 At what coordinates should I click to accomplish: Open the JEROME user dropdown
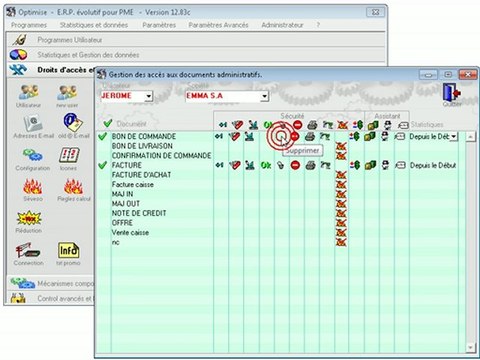click(x=149, y=96)
